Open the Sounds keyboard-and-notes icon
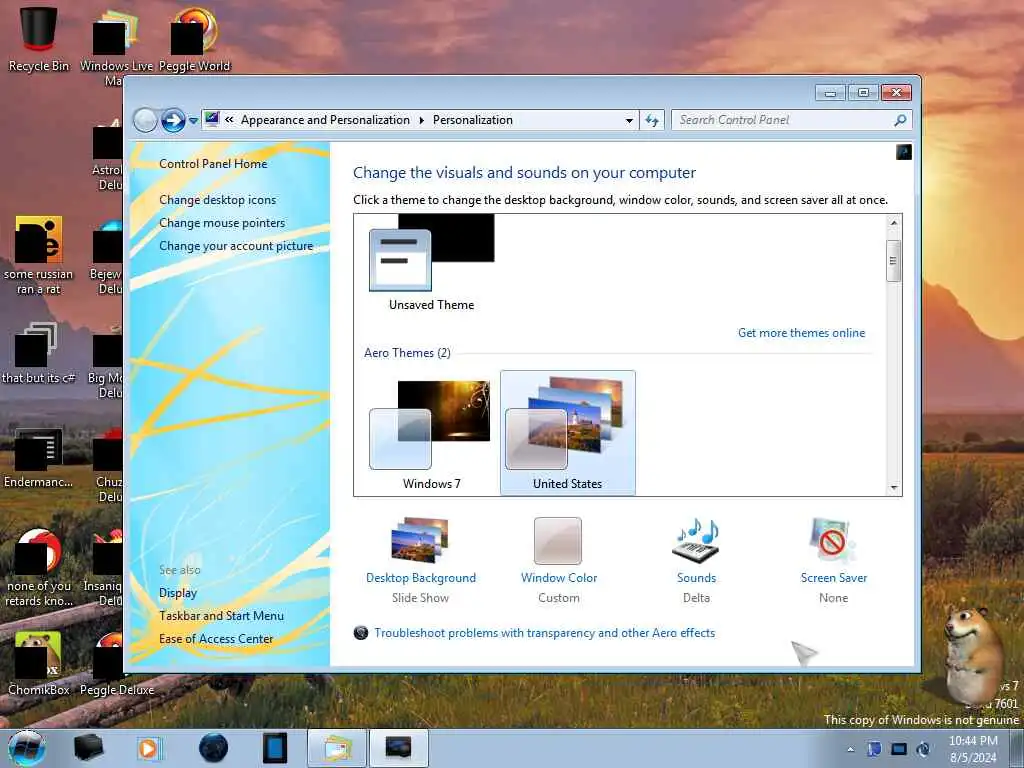The height and width of the screenshot is (768, 1024). (696, 541)
